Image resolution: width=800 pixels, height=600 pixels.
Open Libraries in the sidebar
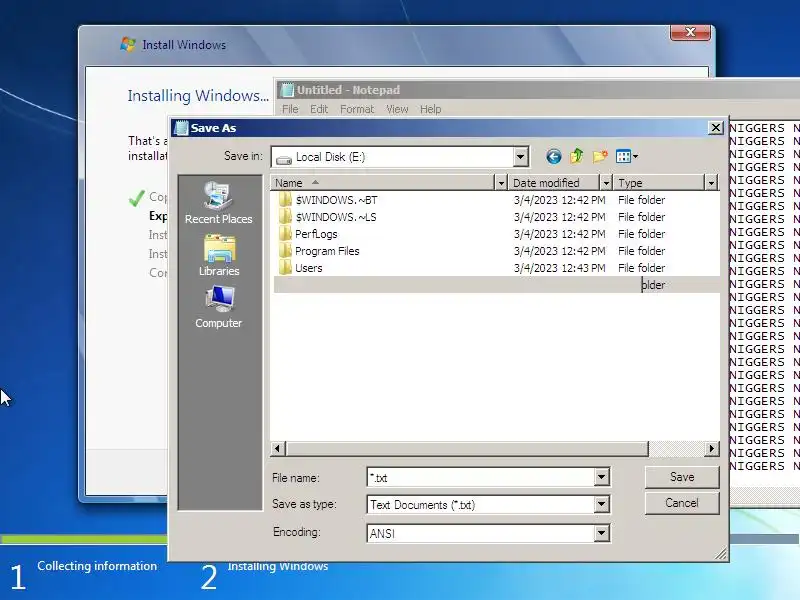(x=219, y=255)
